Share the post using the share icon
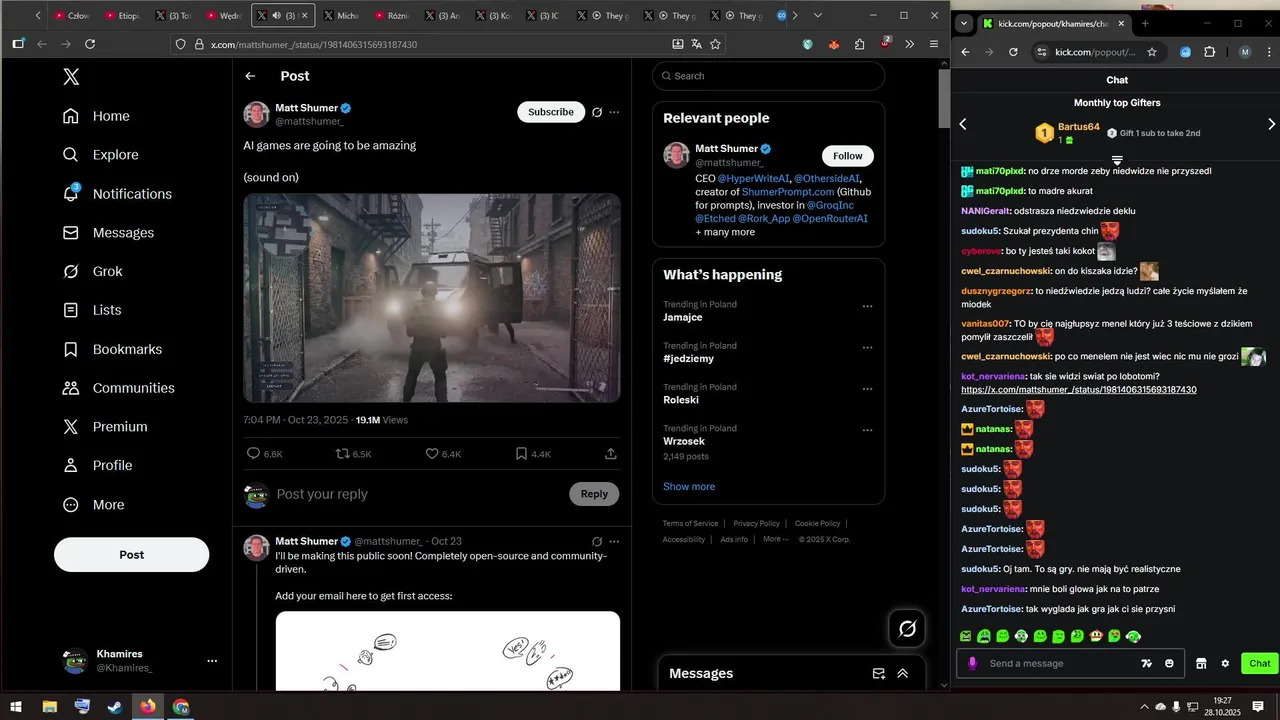This screenshot has width=1280, height=720. point(611,454)
